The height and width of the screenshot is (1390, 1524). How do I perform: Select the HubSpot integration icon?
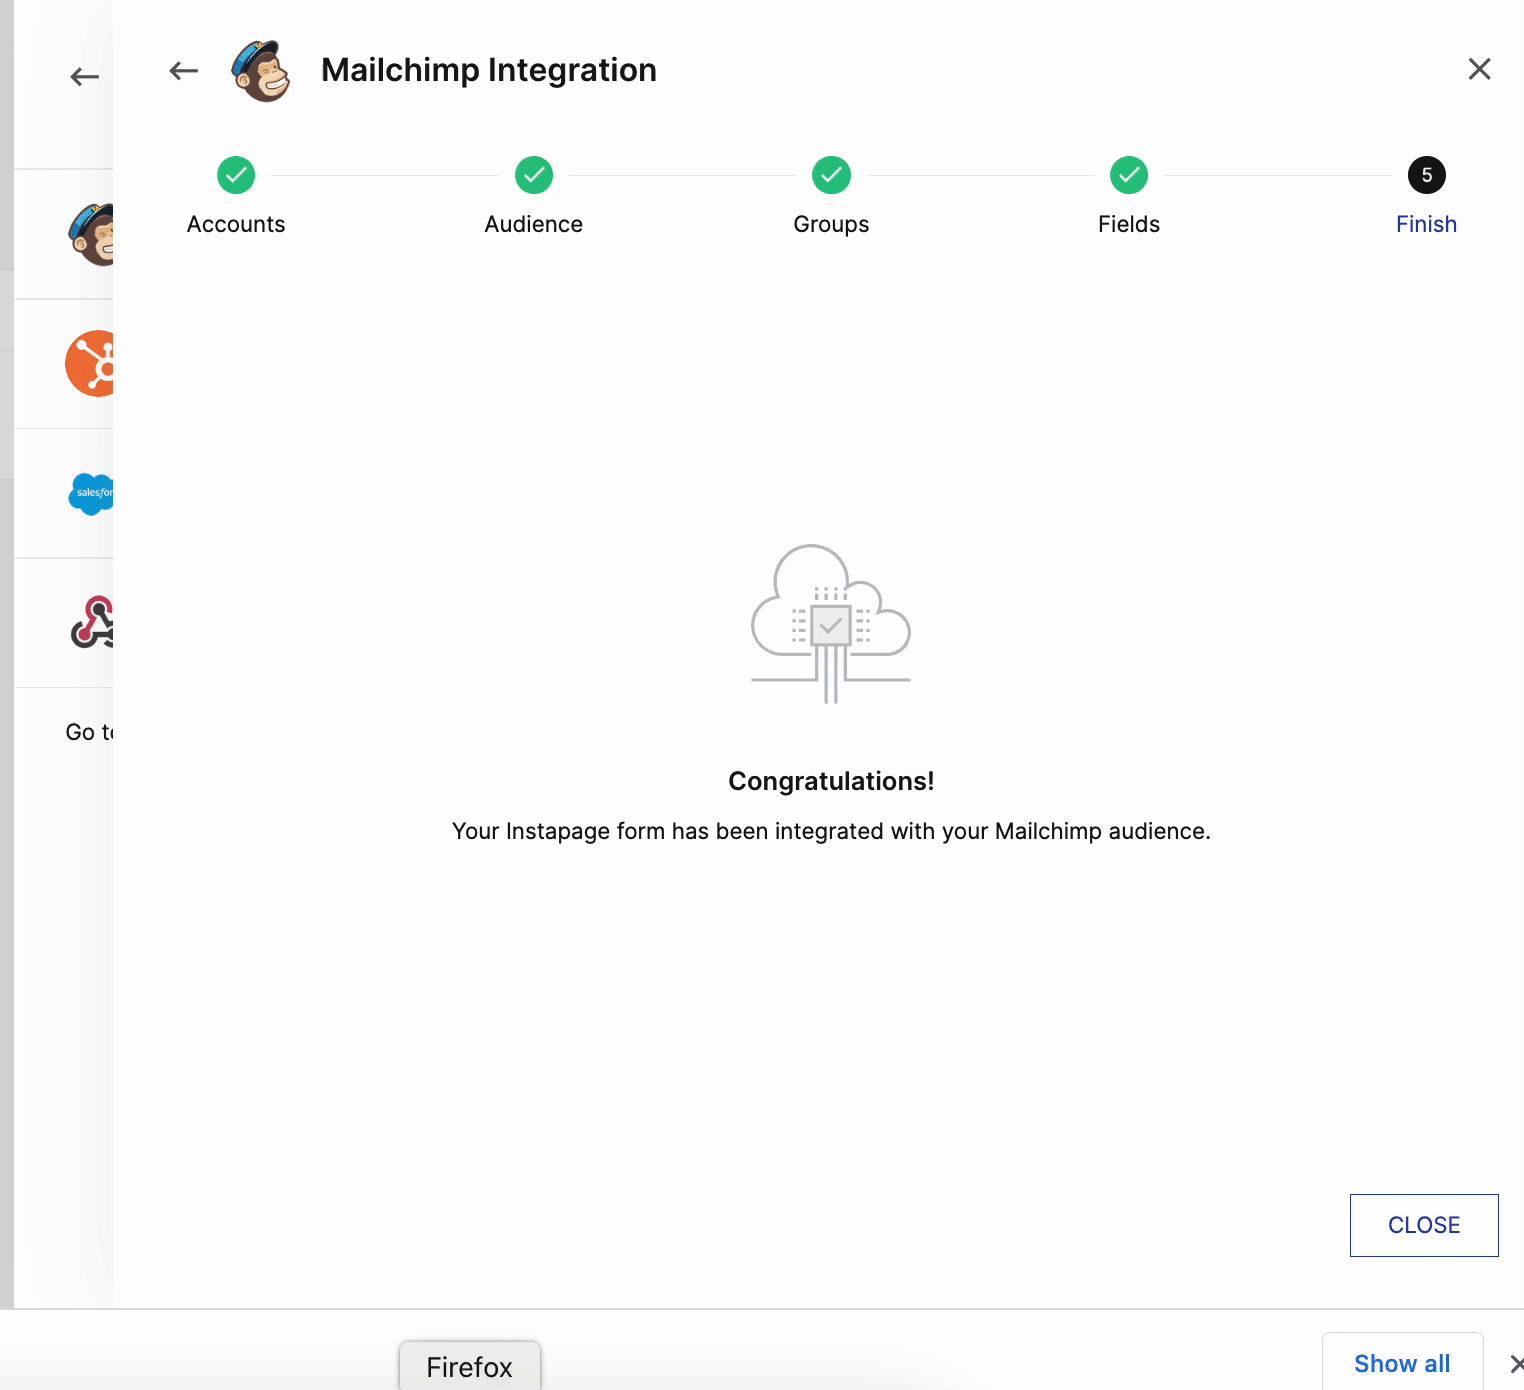90,363
